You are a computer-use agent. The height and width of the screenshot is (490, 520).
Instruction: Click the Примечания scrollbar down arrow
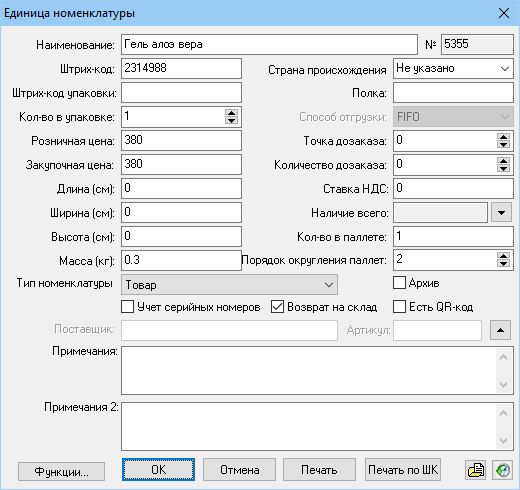coord(504,384)
